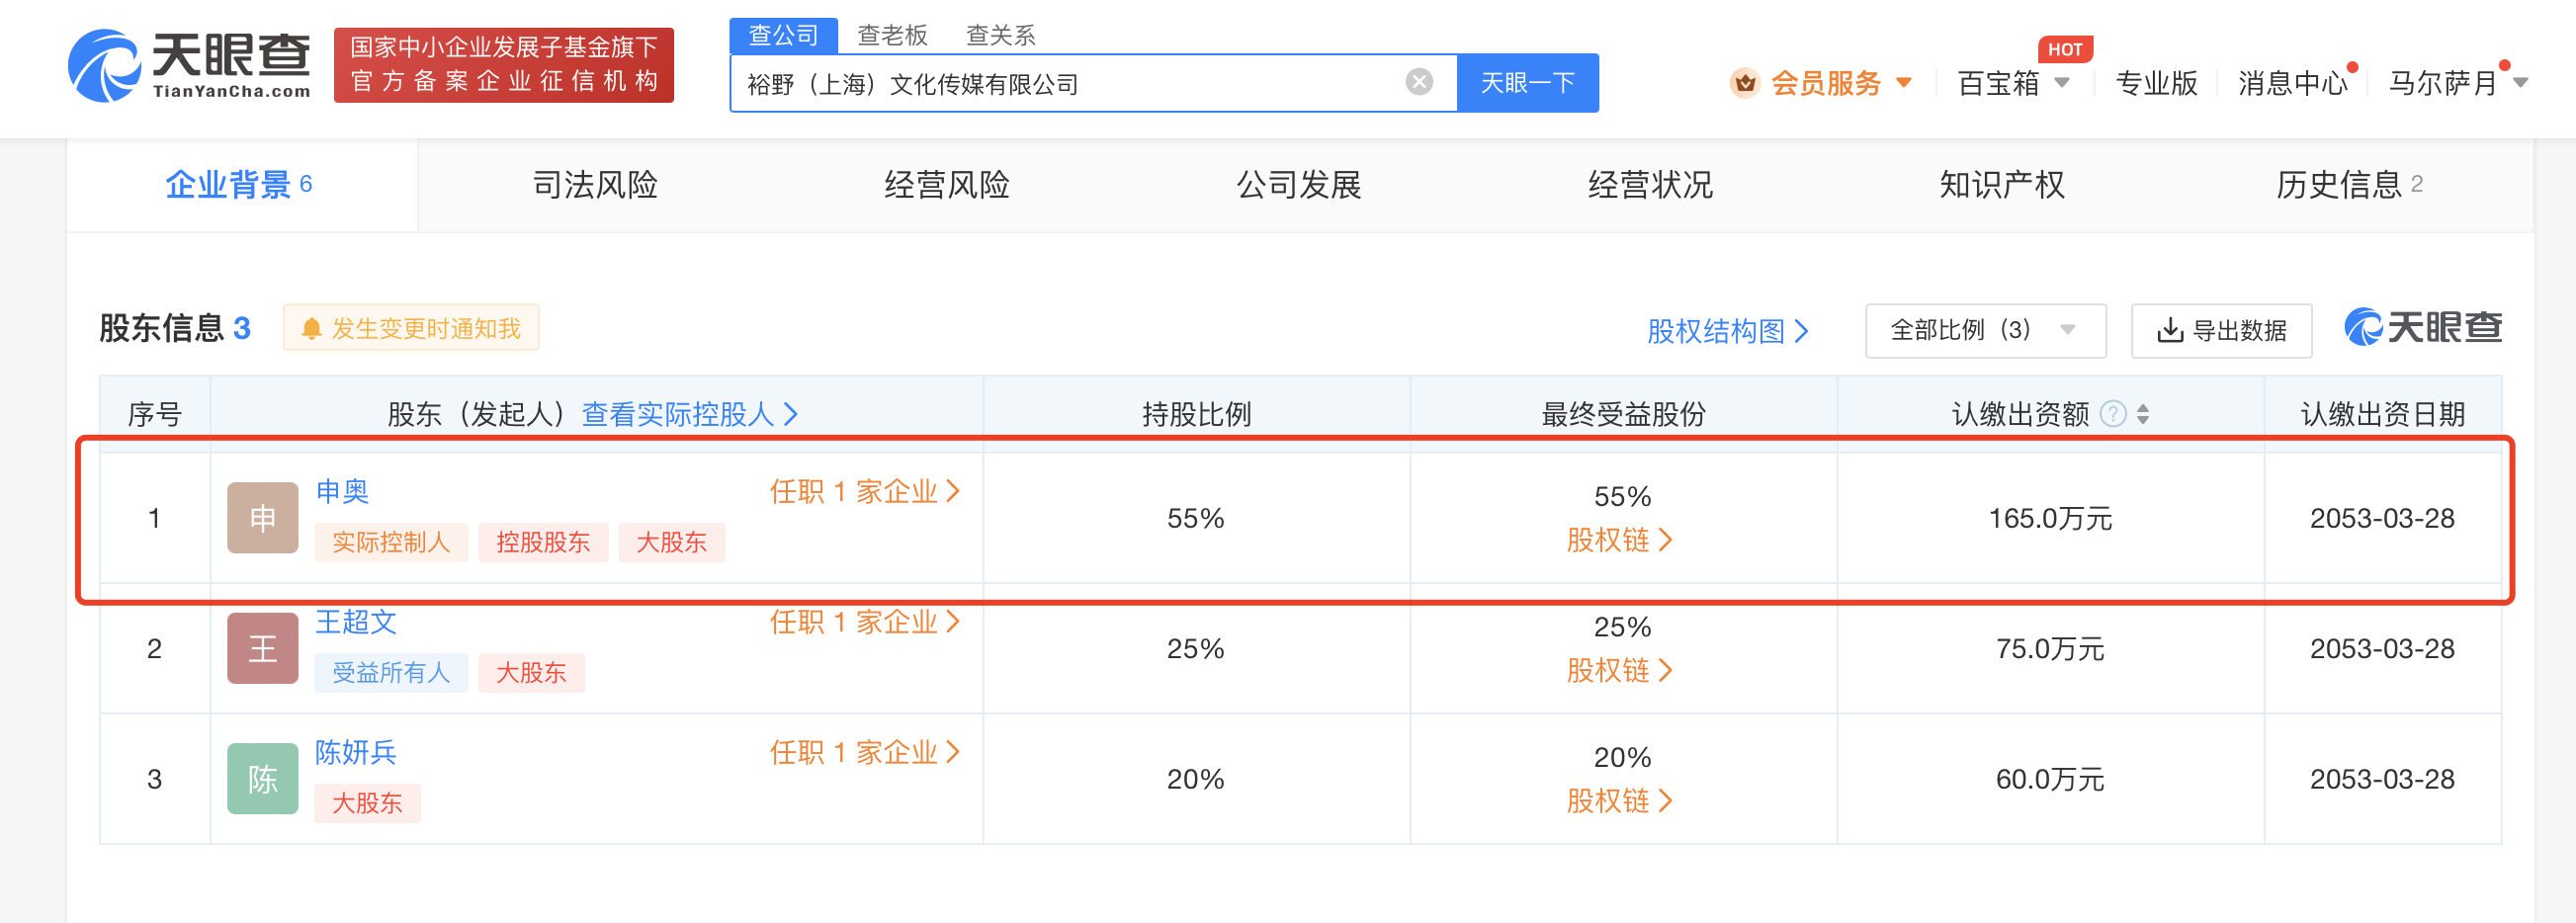Image resolution: width=2576 pixels, height=923 pixels.
Task: Open the 历史信息 tab
Action: [2349, 184]
